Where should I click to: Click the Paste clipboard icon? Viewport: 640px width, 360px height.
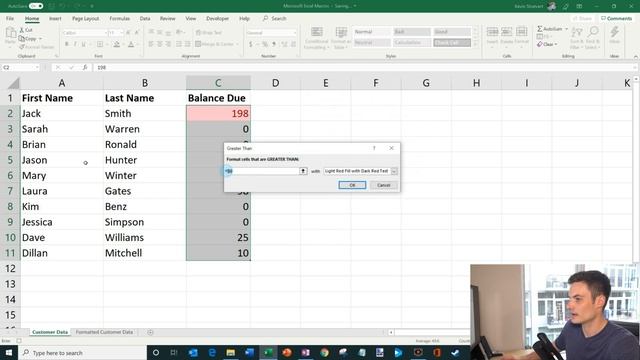(x=11, y=33)
